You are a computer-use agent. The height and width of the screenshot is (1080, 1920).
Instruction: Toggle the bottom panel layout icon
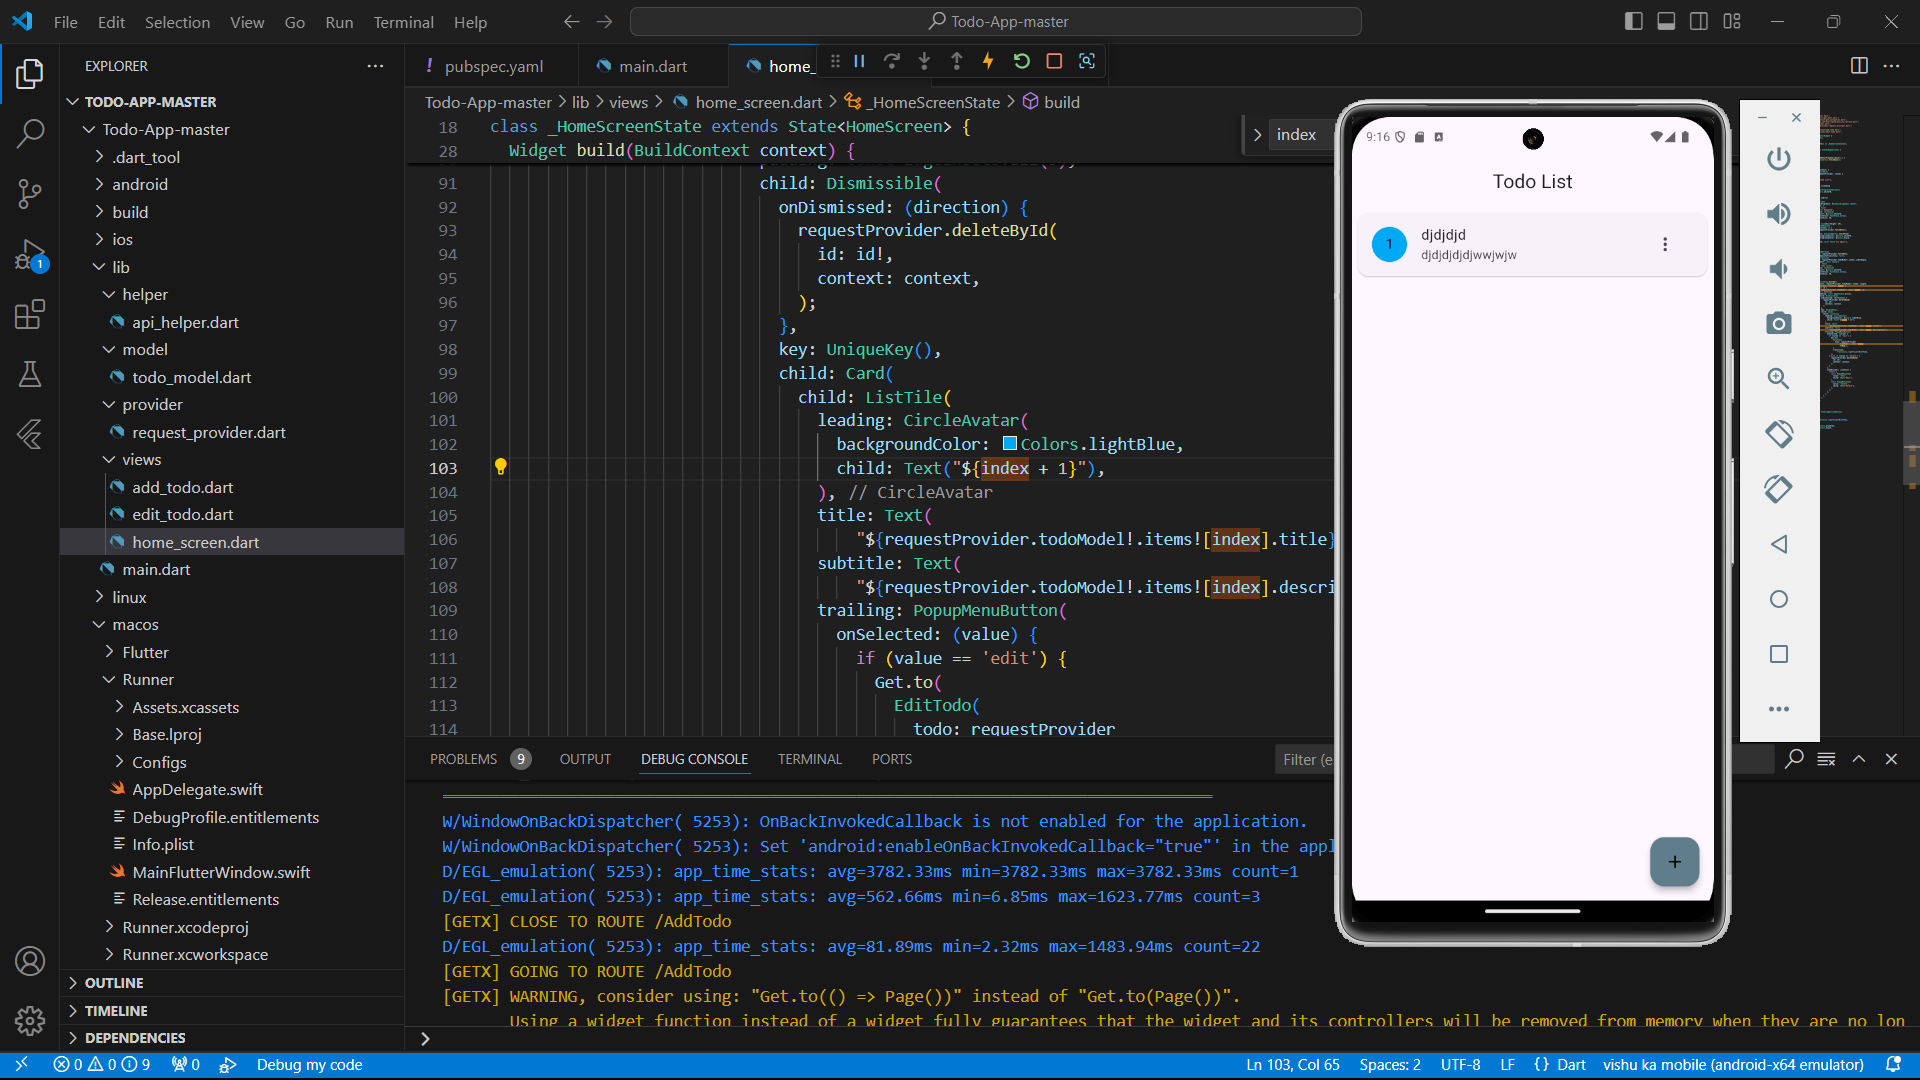click(x=1666, y=21)
